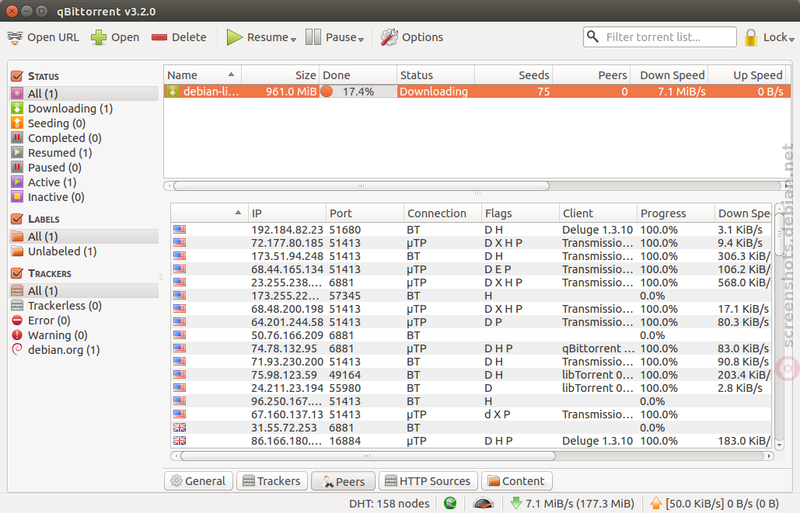The height and width of the screenshot is (513, 800).
Task: Select the Active (1) status filter
Action: pos(52,182)
